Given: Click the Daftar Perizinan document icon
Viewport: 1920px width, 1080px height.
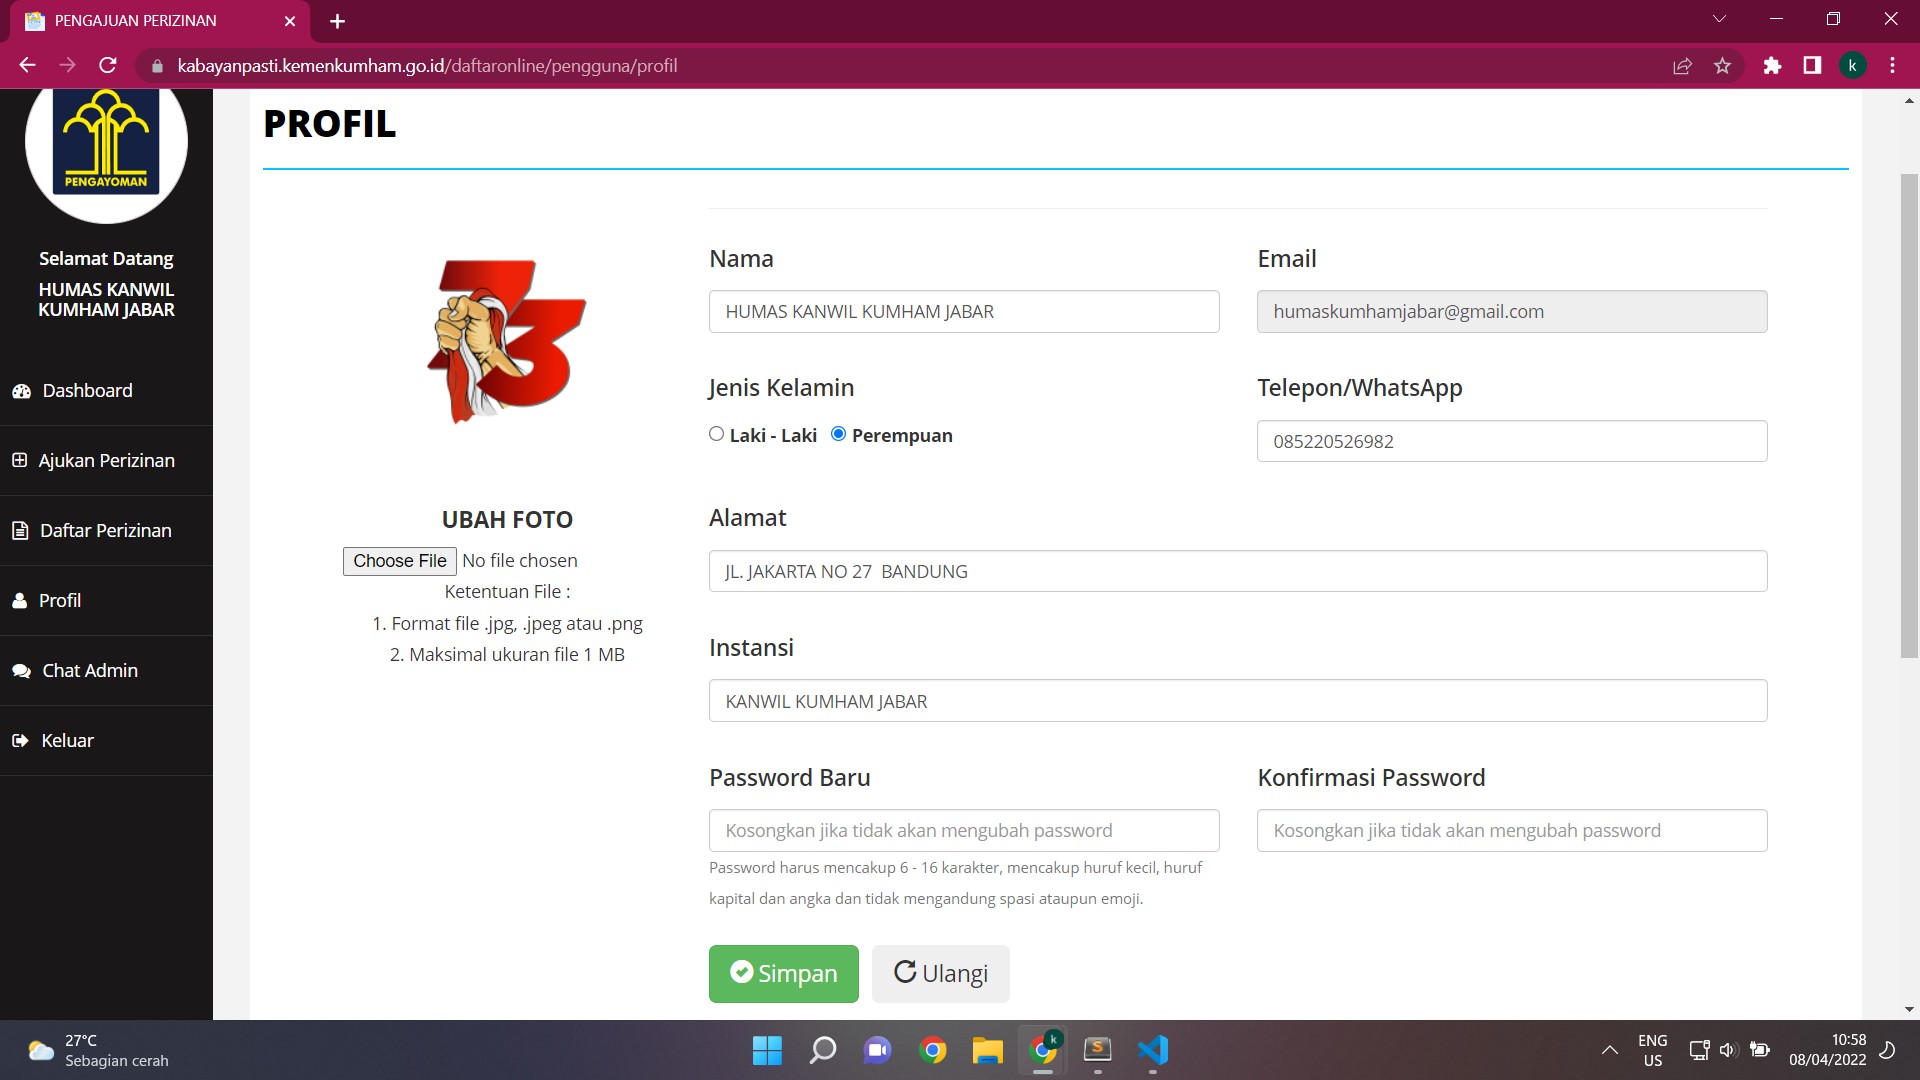Looking at the screenshot, I should (x=20, y=531).
